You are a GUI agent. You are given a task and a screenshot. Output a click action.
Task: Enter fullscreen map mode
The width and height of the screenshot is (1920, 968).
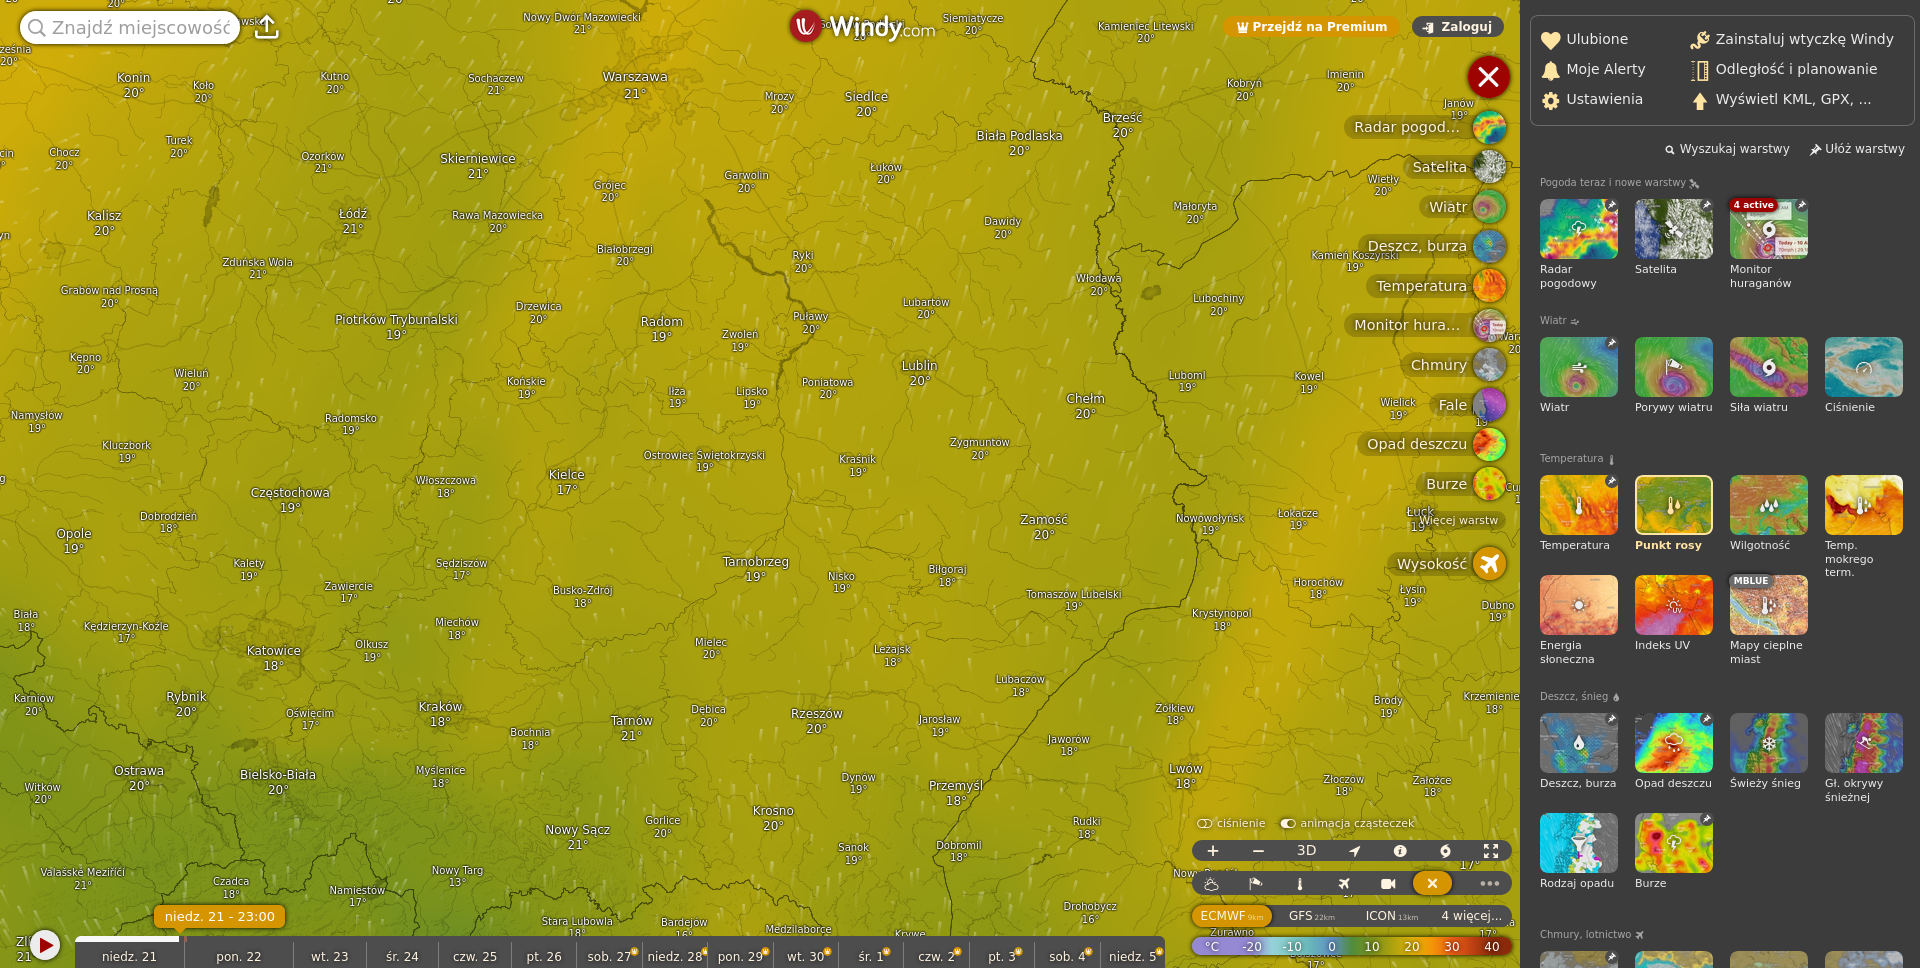coord(1491,851)
